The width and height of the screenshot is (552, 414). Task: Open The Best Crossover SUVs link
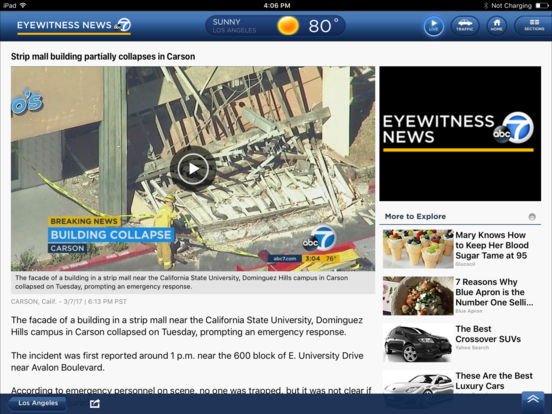click(x=488, y=334)
